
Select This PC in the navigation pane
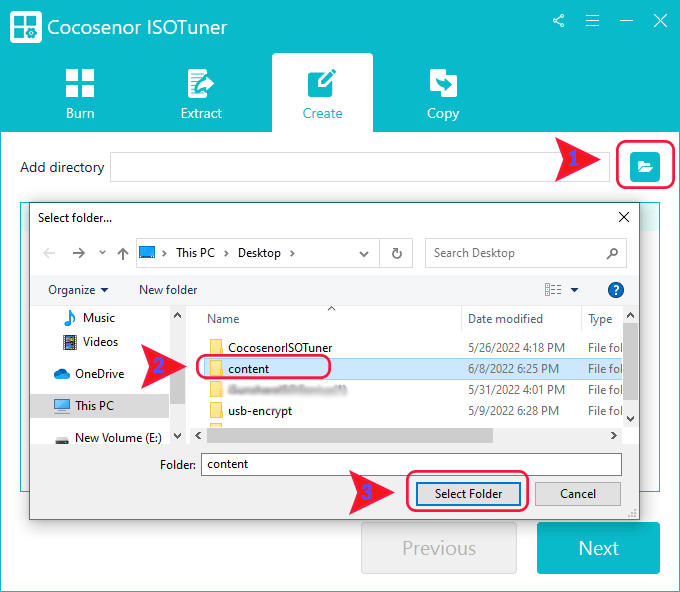click(100, 406)
